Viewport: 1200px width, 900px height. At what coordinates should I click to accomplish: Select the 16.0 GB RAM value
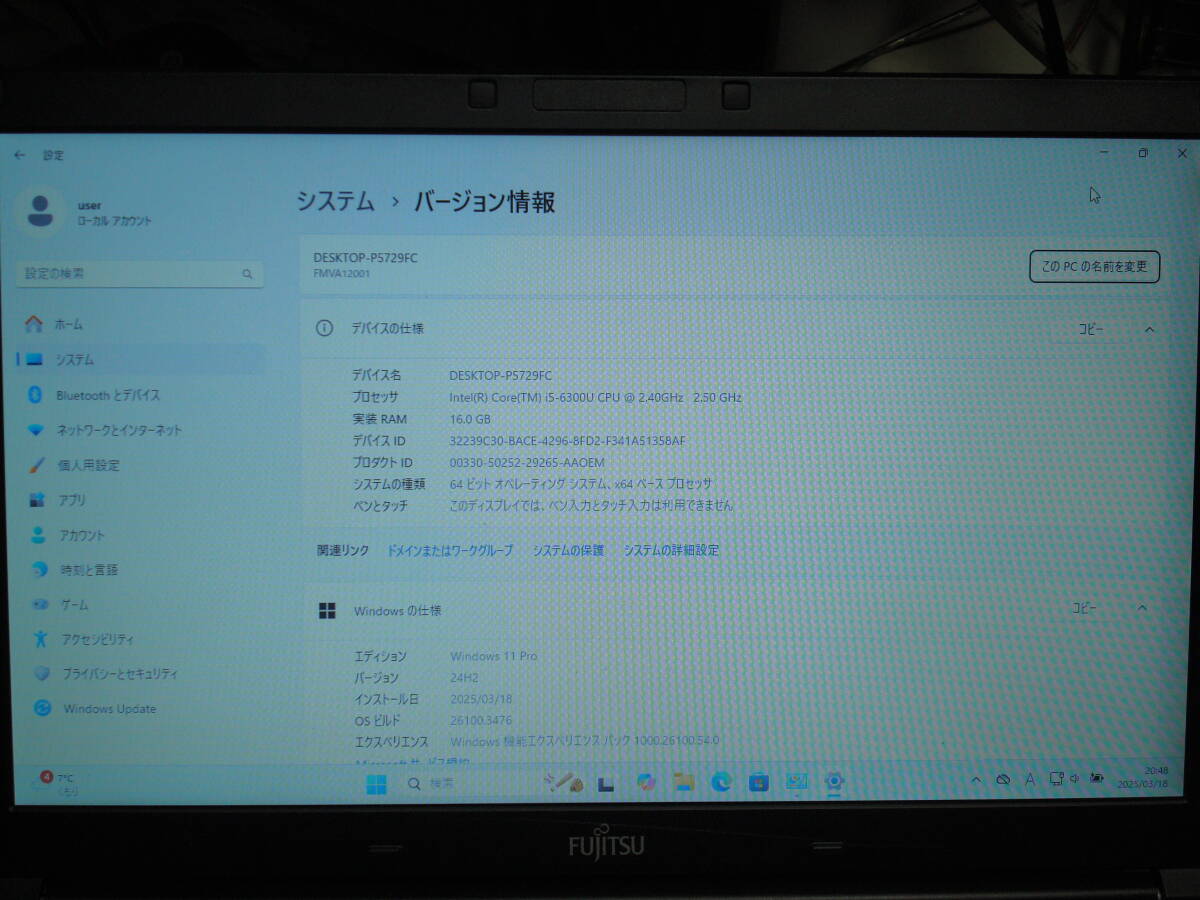(x=470, y=419)
